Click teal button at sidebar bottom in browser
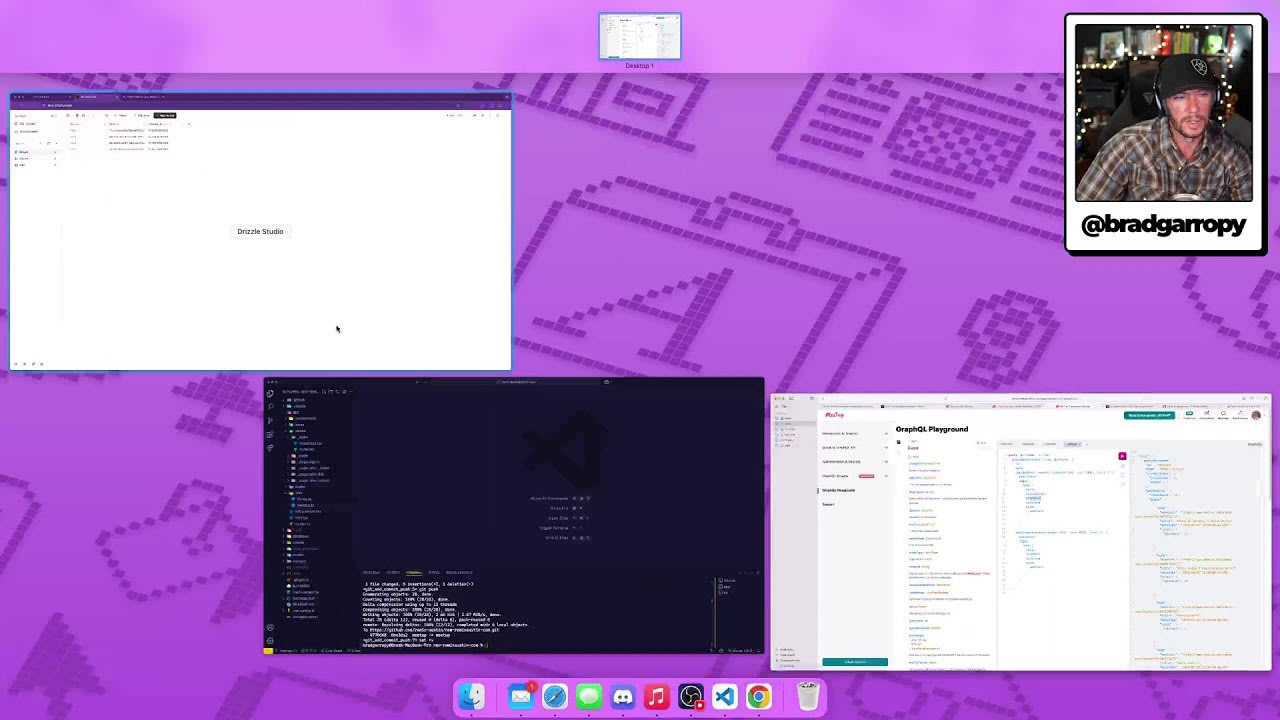 855,662
